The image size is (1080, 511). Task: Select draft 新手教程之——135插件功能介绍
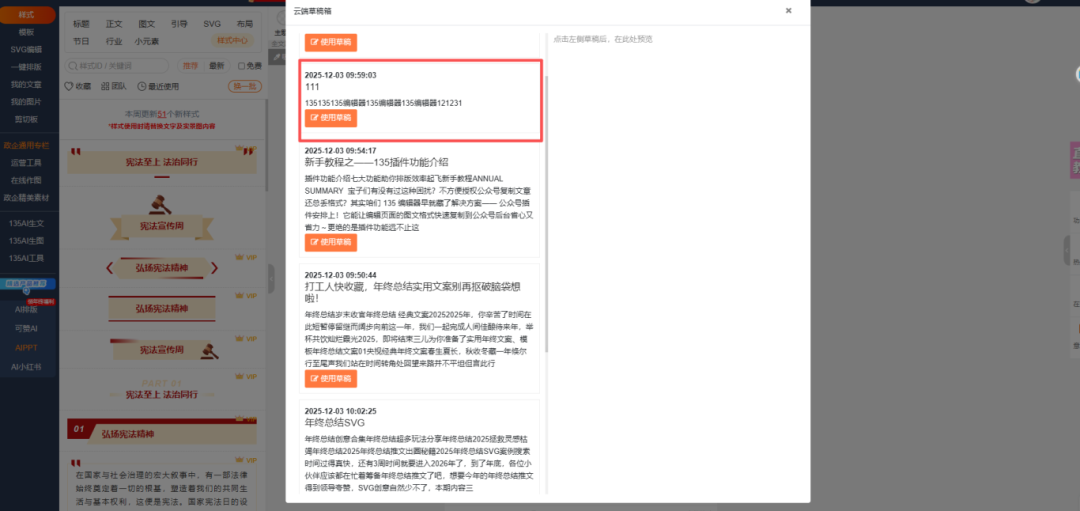point(376,163)
